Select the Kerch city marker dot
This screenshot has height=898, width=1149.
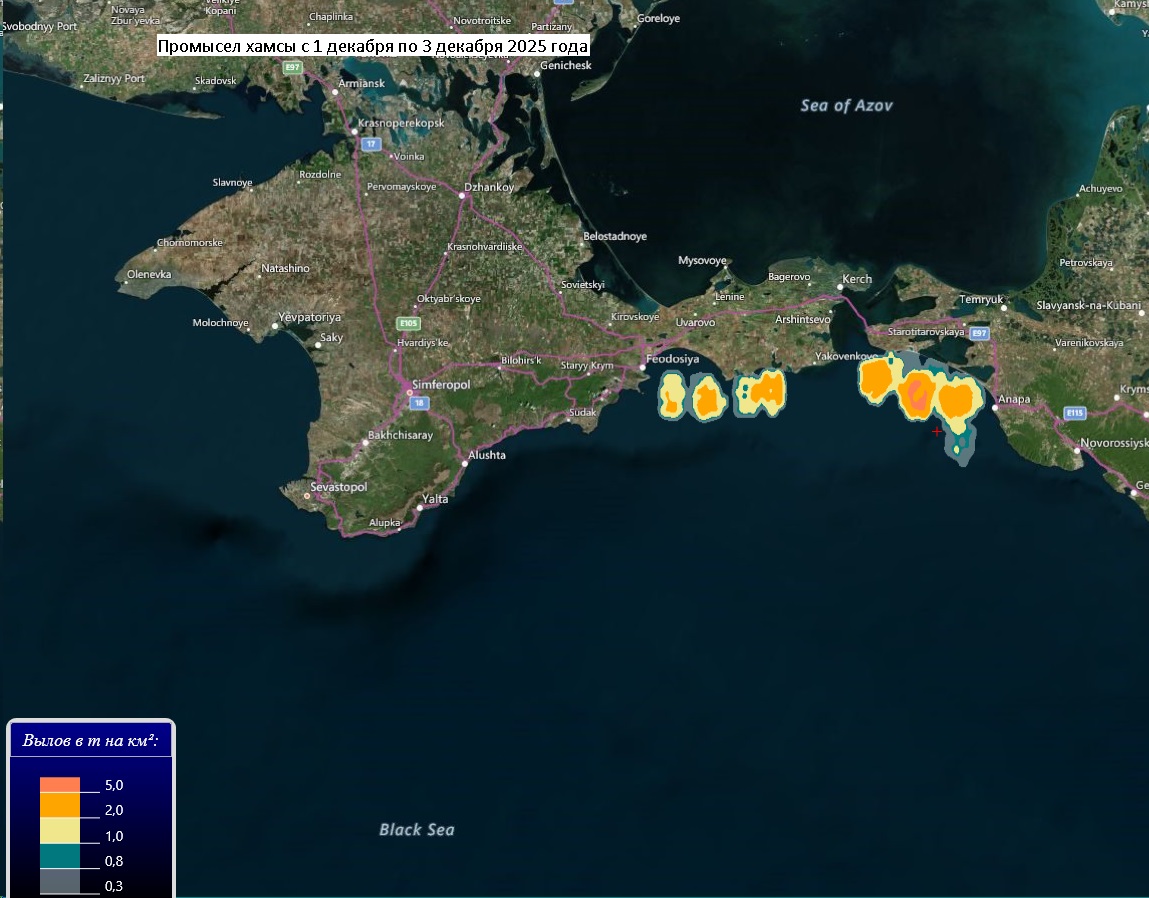pyautogui.click(x=840, y=288)
